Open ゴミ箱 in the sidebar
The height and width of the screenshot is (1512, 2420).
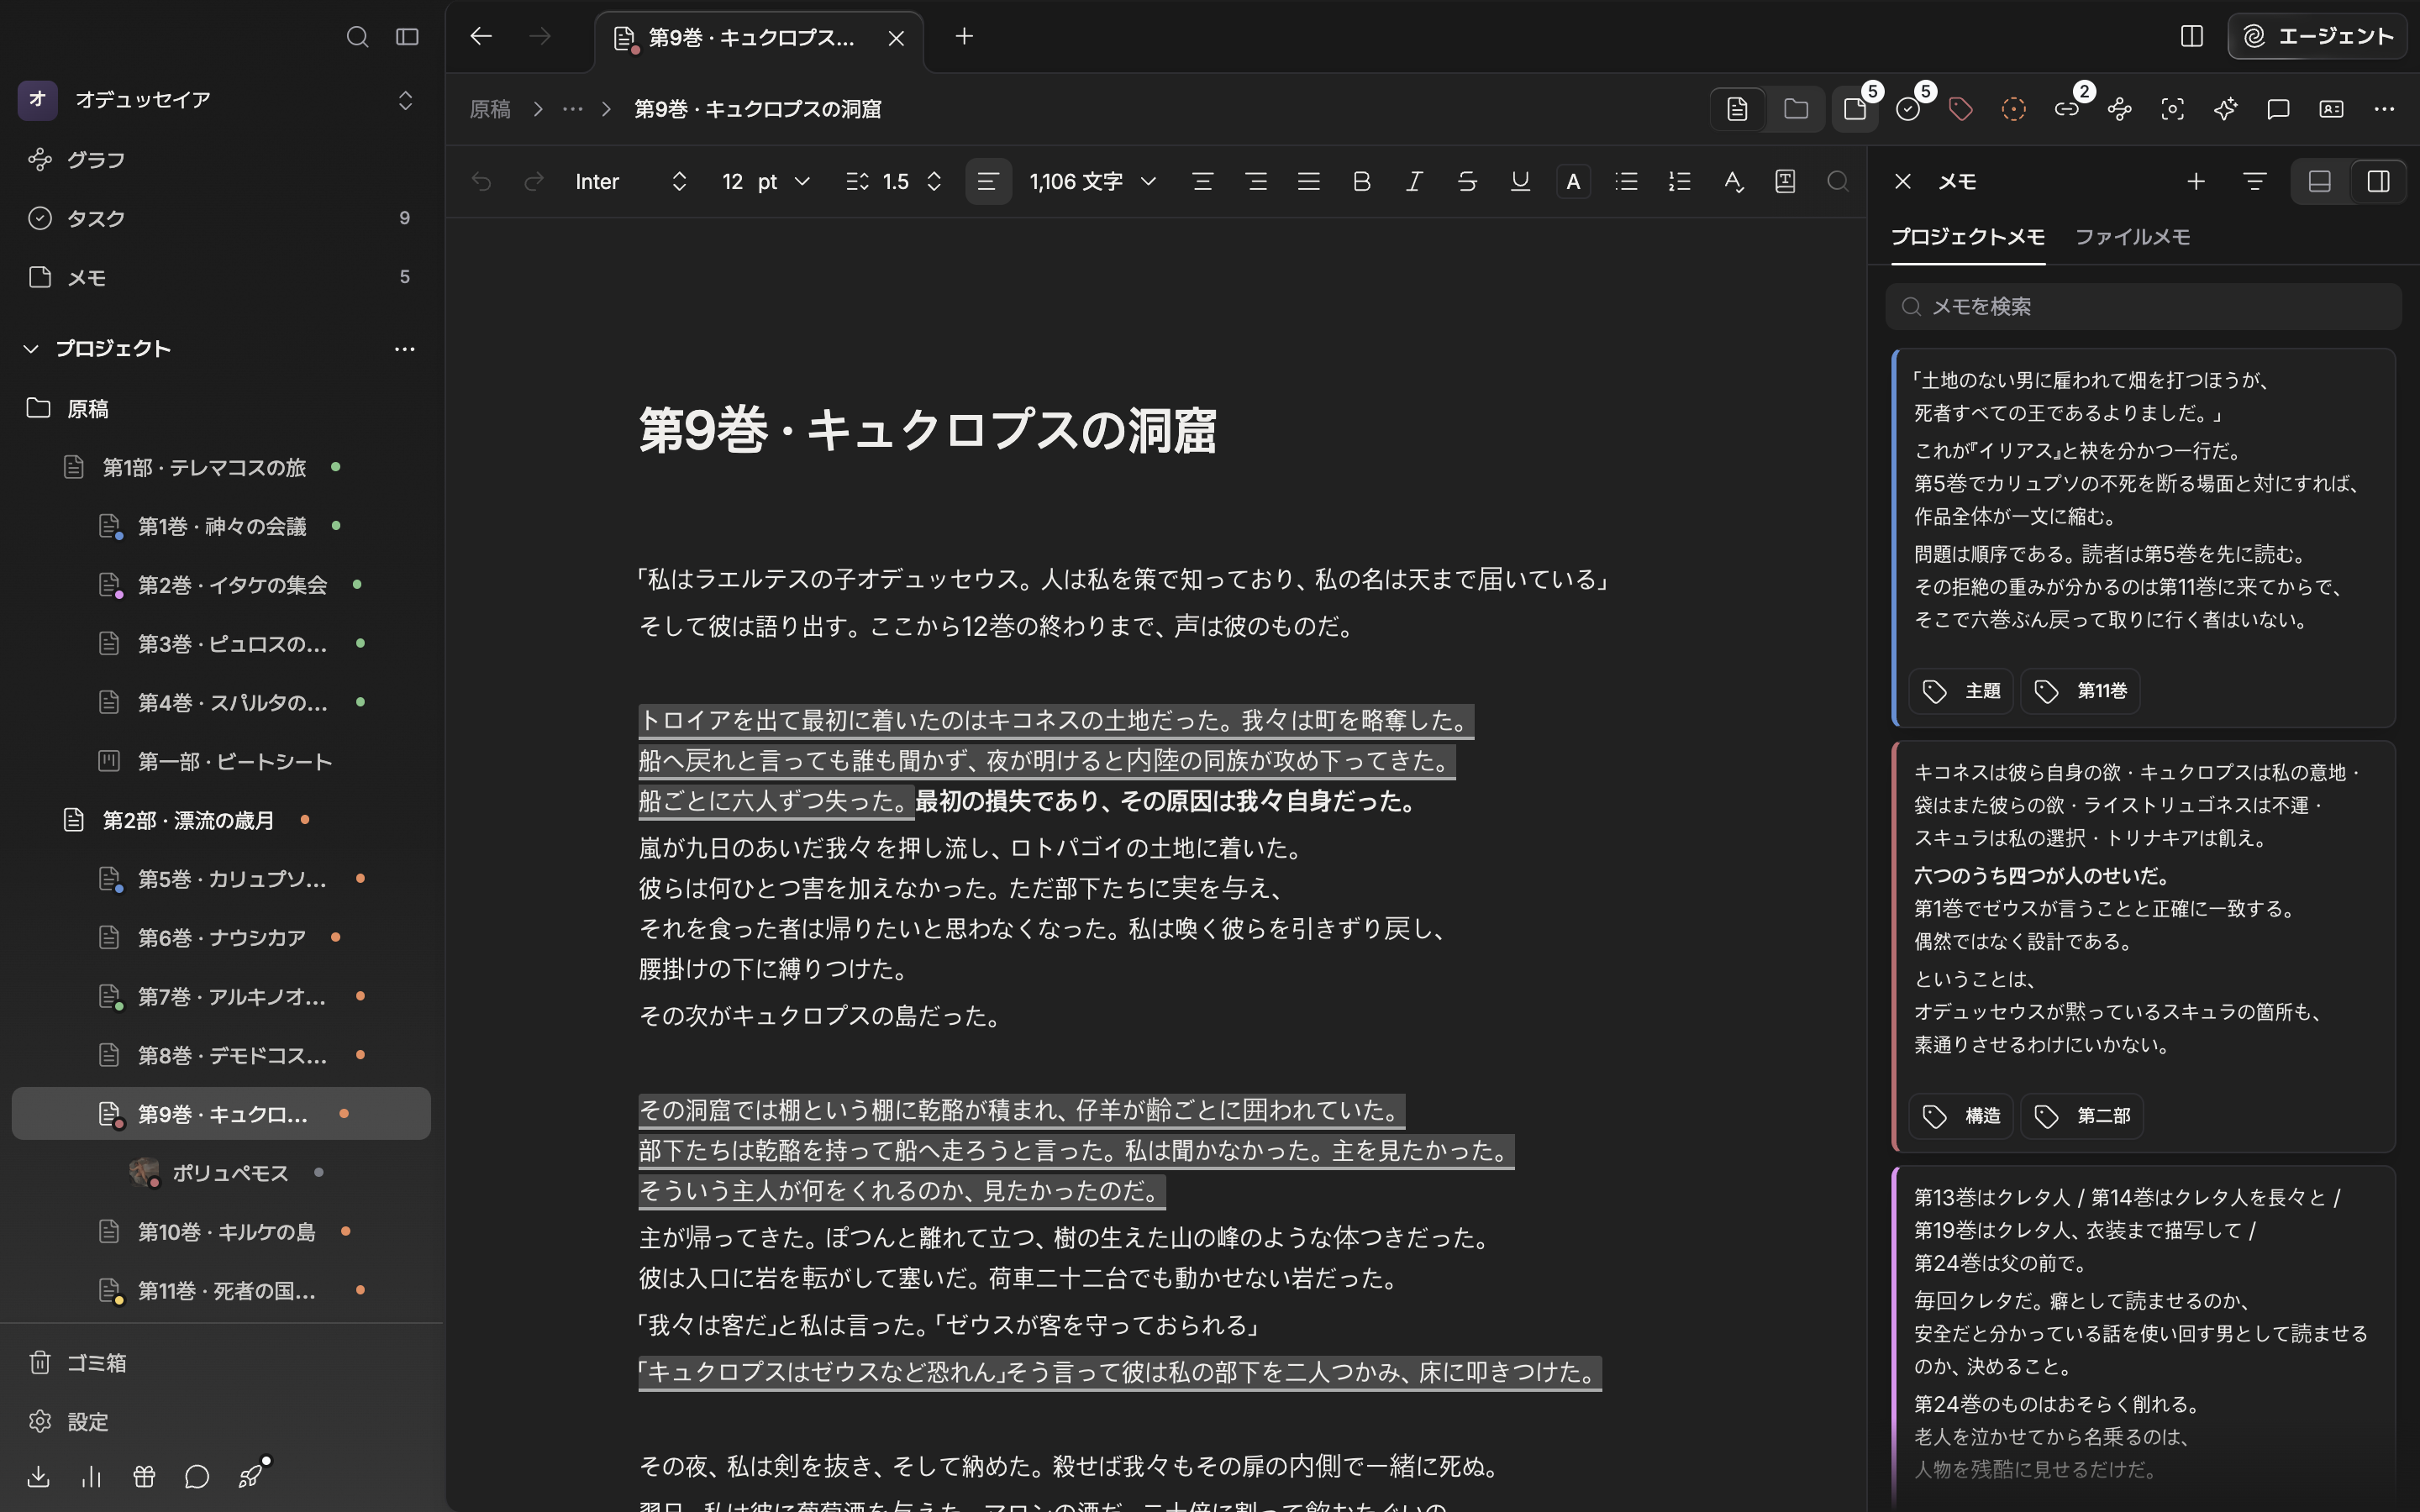point(221,1362)
